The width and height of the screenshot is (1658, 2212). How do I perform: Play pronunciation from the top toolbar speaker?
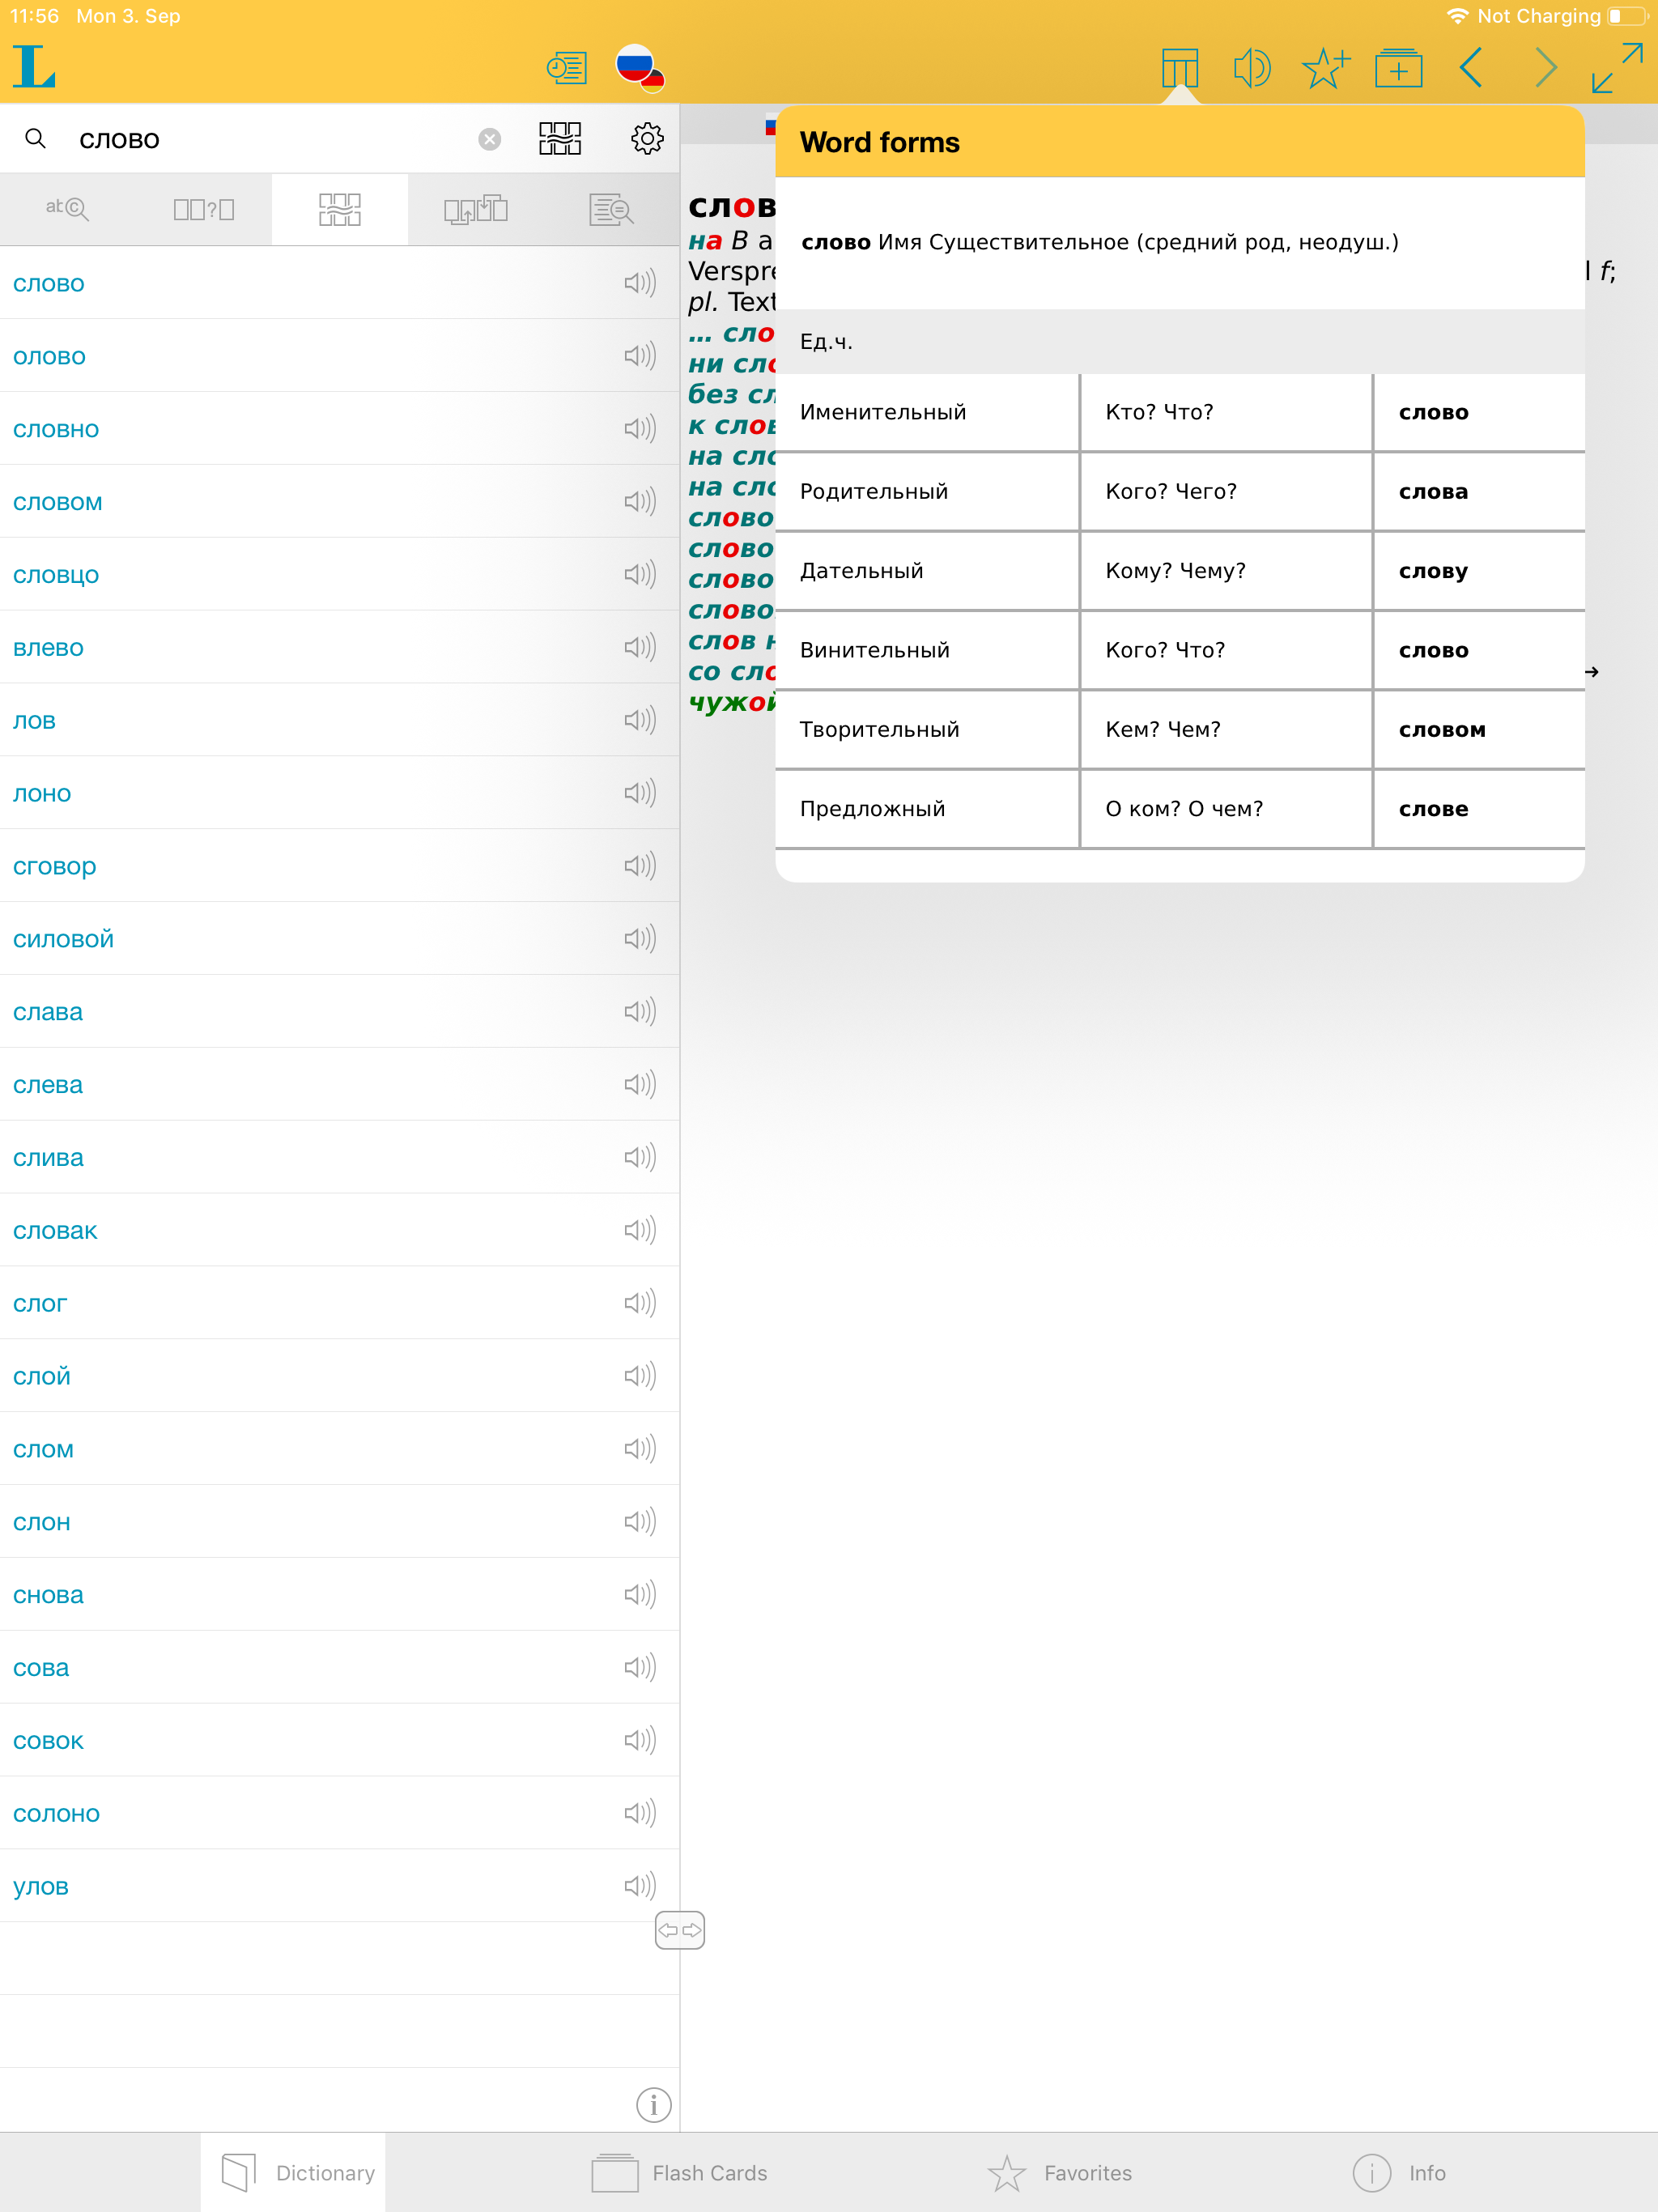click(x=1253, y=67)
